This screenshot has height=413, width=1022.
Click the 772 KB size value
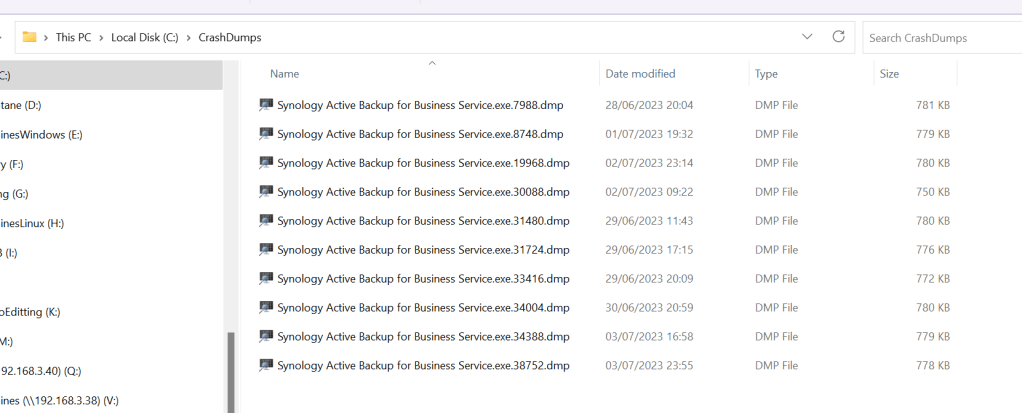click(933, 279)
